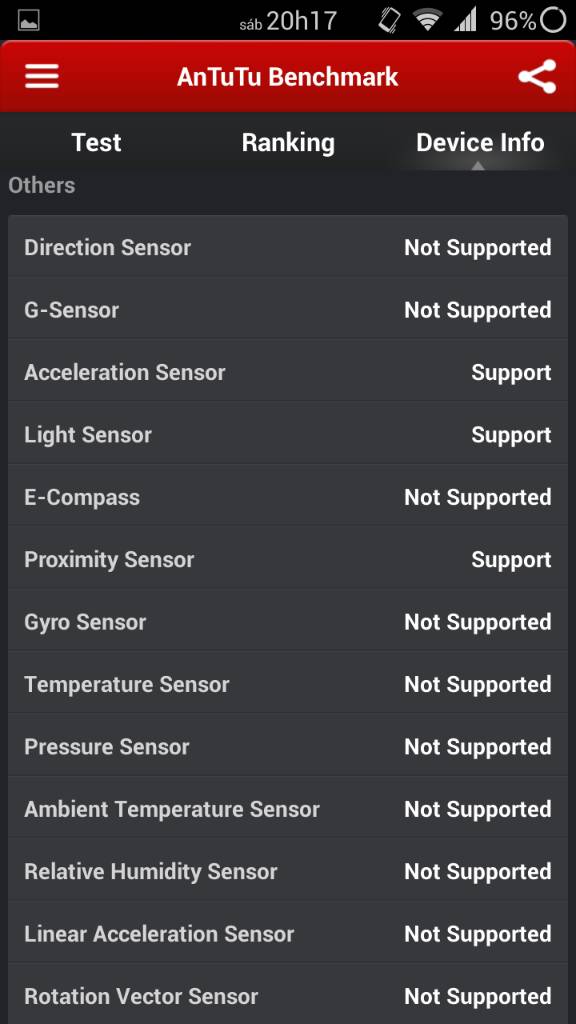Open the hamburger menu icon
576x1024 pixels.
(x=42, y=76)
